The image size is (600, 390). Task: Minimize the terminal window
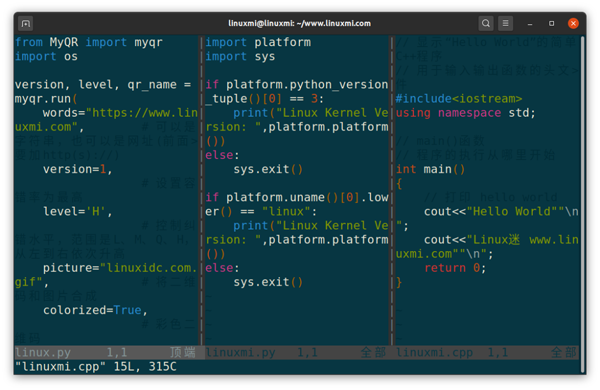[530, 24]
